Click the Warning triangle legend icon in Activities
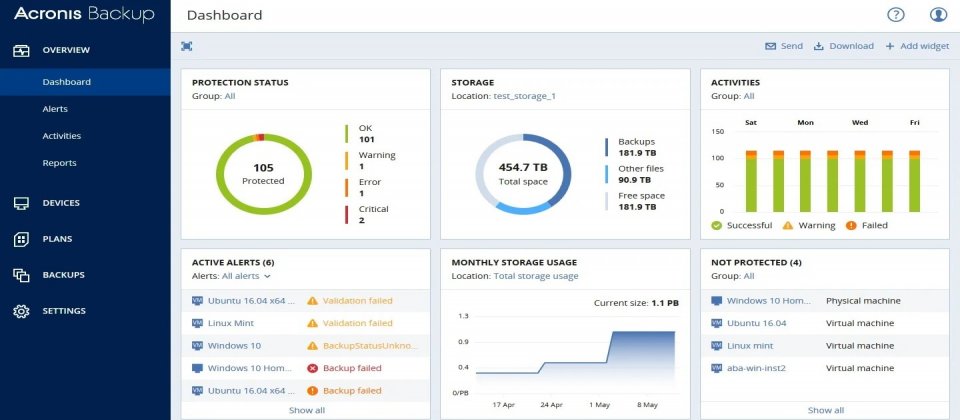Viewport: 960px width, 420px height. pyautogui.click(x=788, y=225)
